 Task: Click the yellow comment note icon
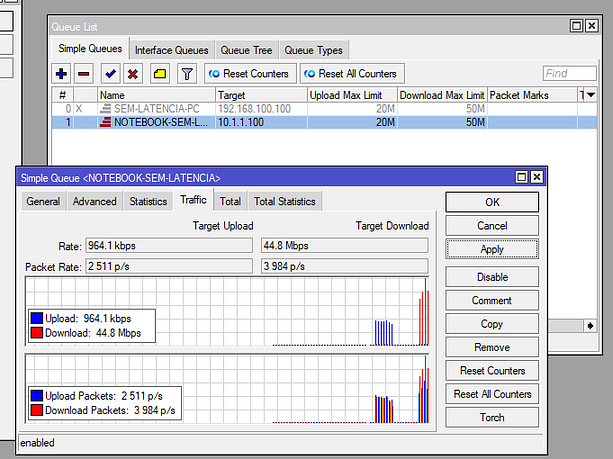[159, 74]
